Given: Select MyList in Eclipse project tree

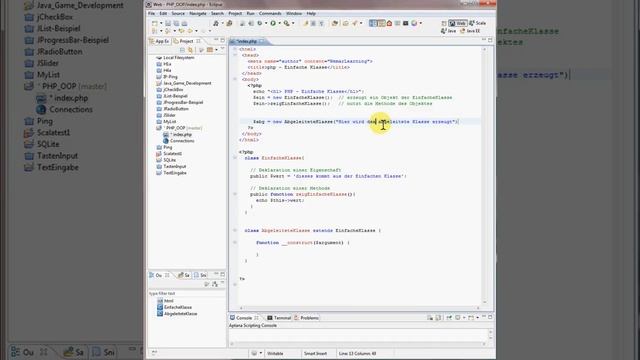Looking at the screenshot, I should [167, 122].
